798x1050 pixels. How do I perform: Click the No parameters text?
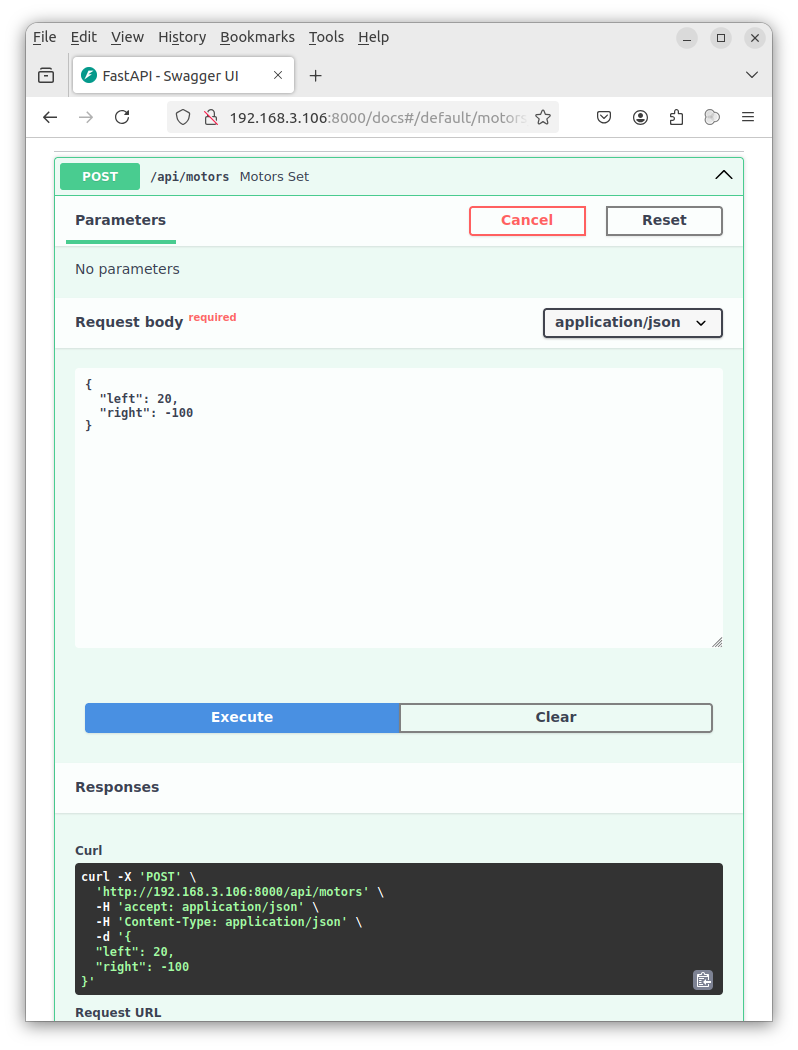[x=127, y=269]
